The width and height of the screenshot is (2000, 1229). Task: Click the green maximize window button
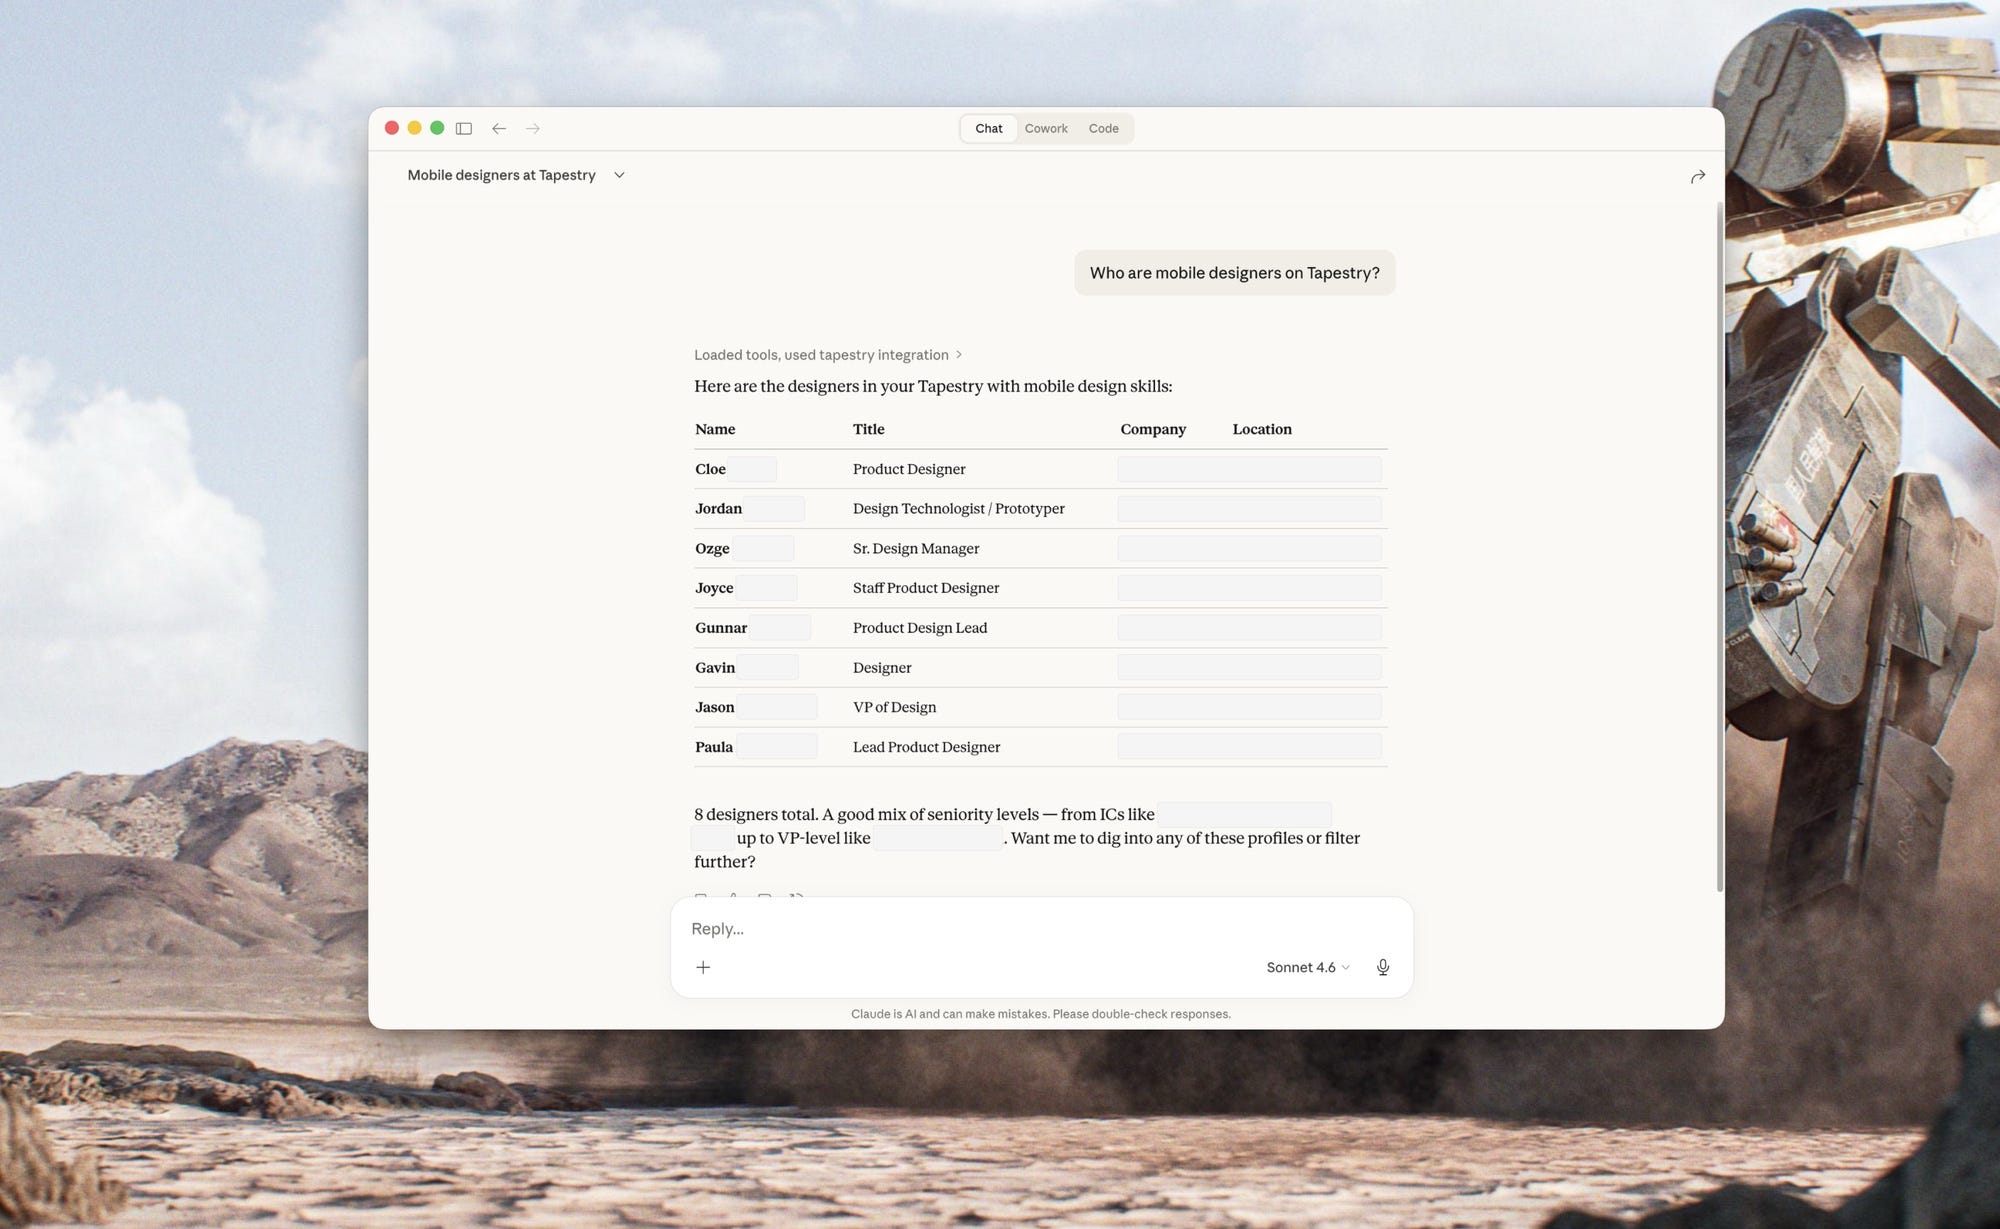[x=437, y=128]
